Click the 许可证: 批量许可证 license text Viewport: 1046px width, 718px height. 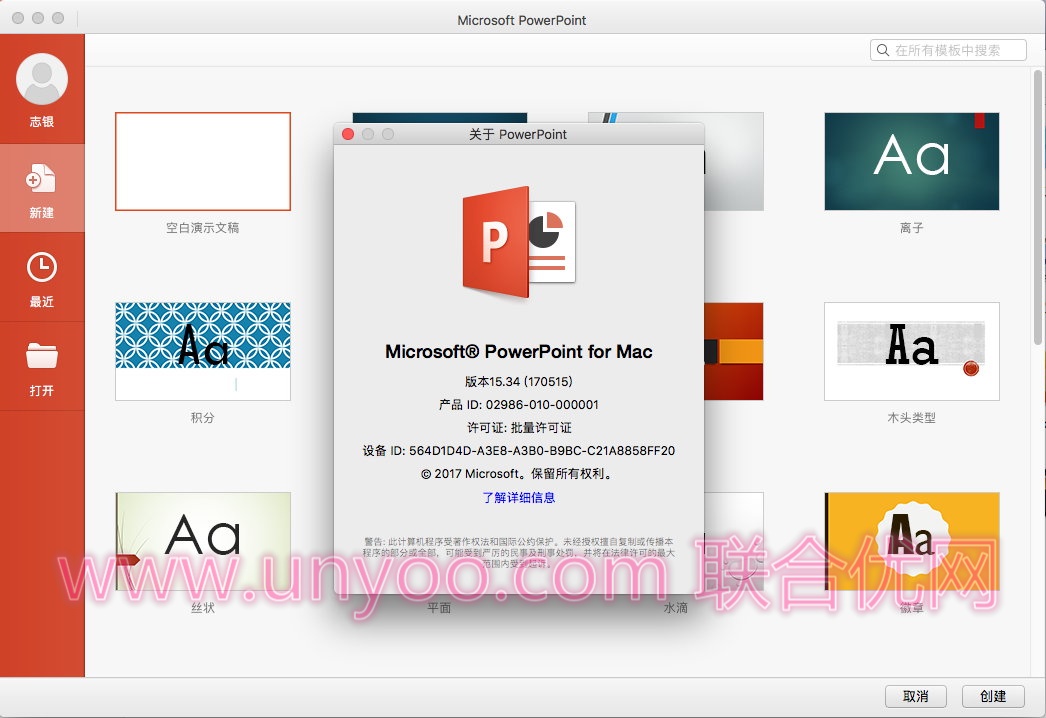point(518,428)
